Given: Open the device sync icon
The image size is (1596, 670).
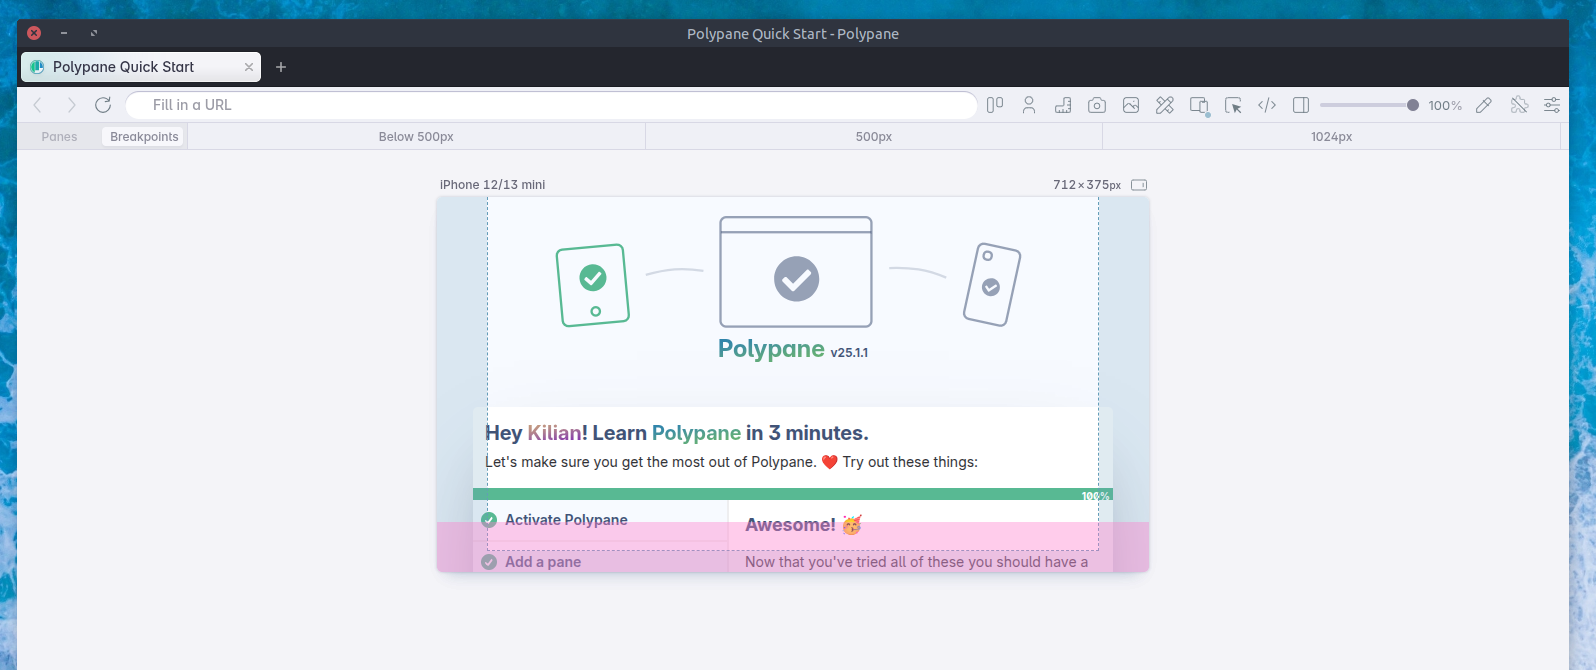Looking at the screenshot, I should pyautogui.click(x=1199, y=105).
